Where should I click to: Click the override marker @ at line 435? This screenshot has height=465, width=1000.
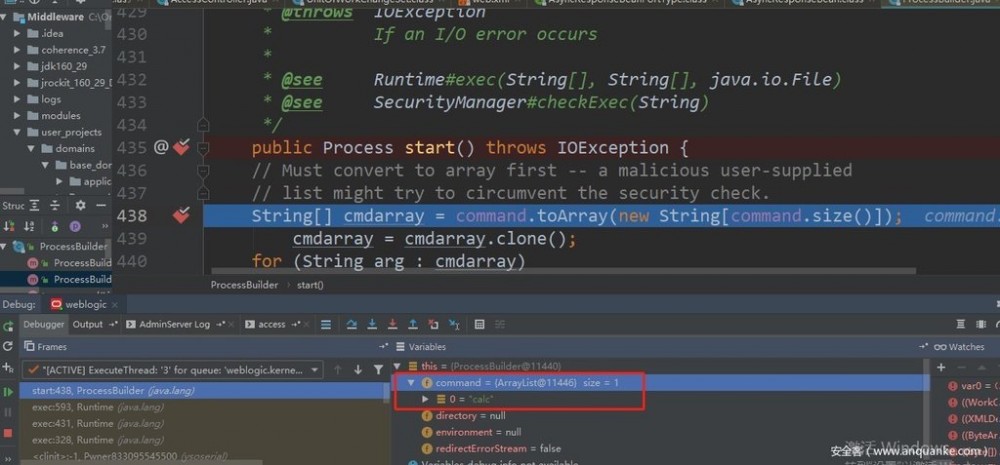coord(161,148)
